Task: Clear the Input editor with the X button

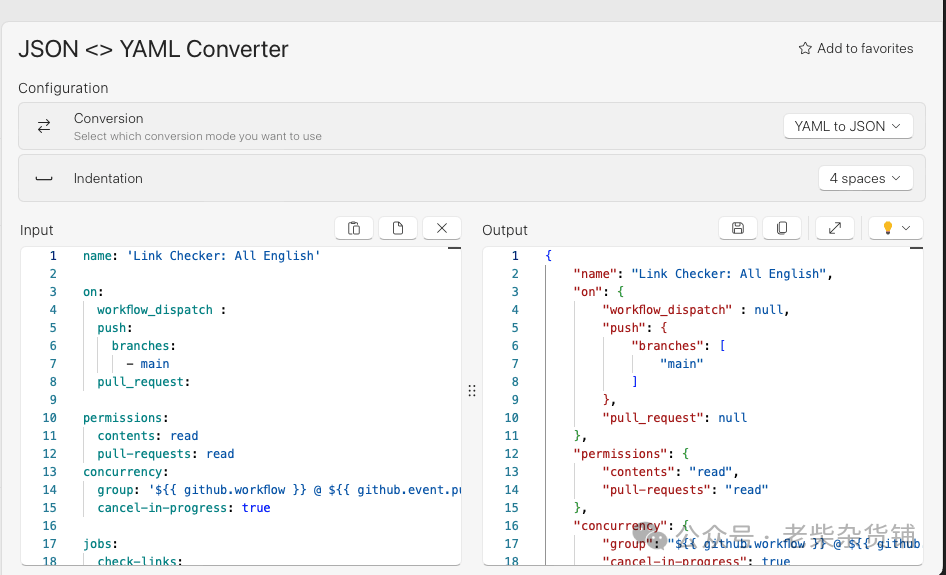Action: click(x=442, y=228)
